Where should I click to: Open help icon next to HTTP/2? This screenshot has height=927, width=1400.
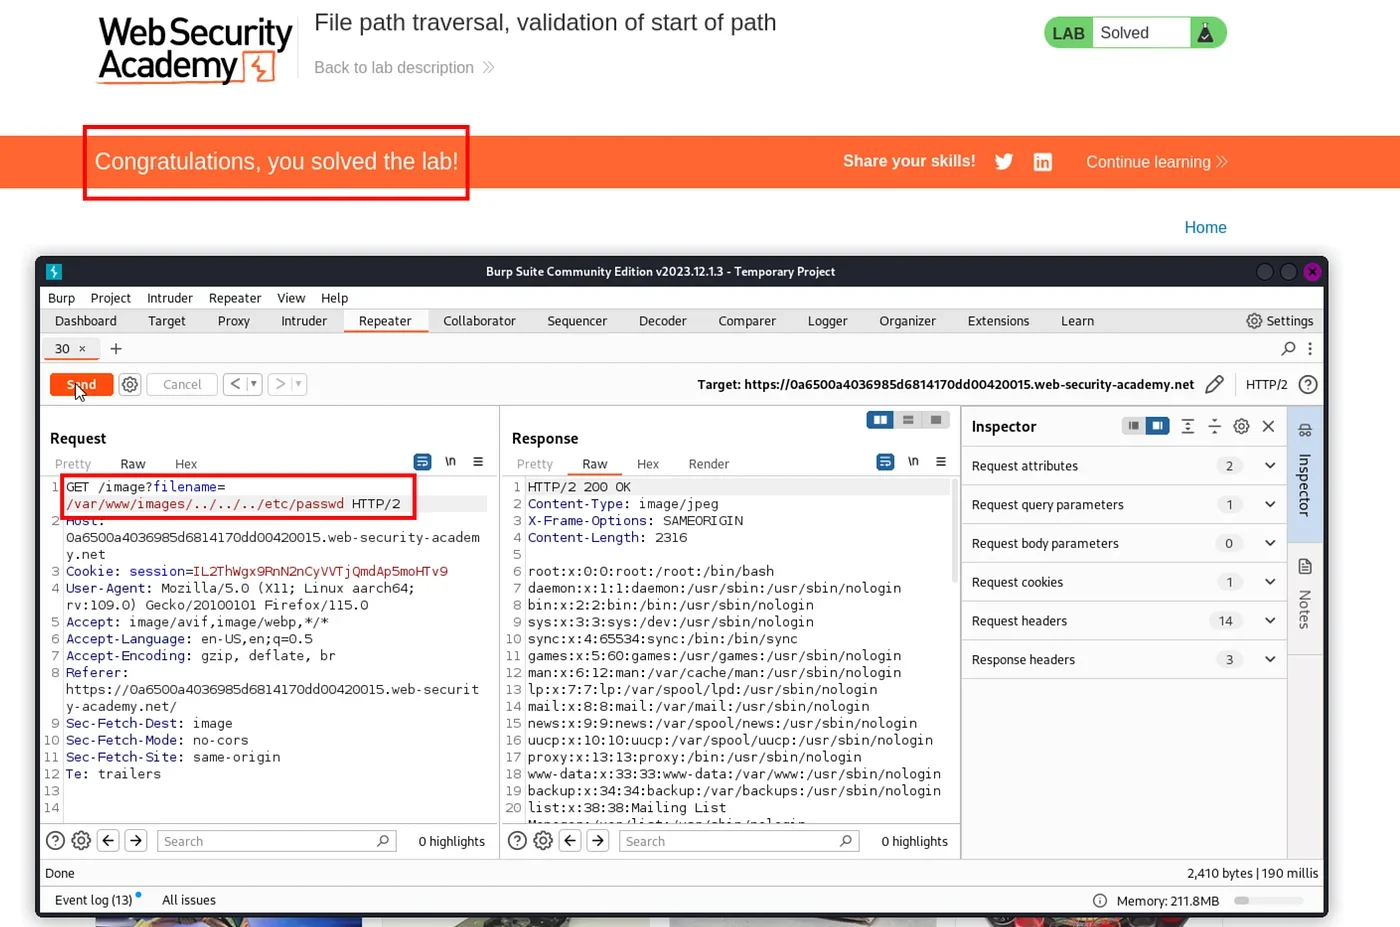[1307, 384]
